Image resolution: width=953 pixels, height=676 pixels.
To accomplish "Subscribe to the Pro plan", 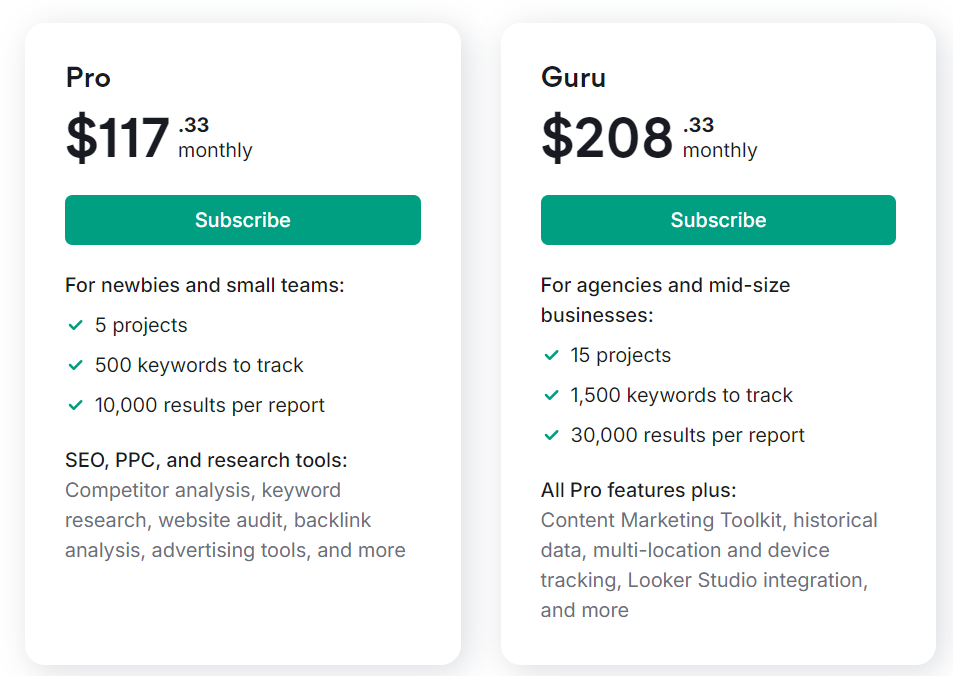I will [x=242, y=220].
